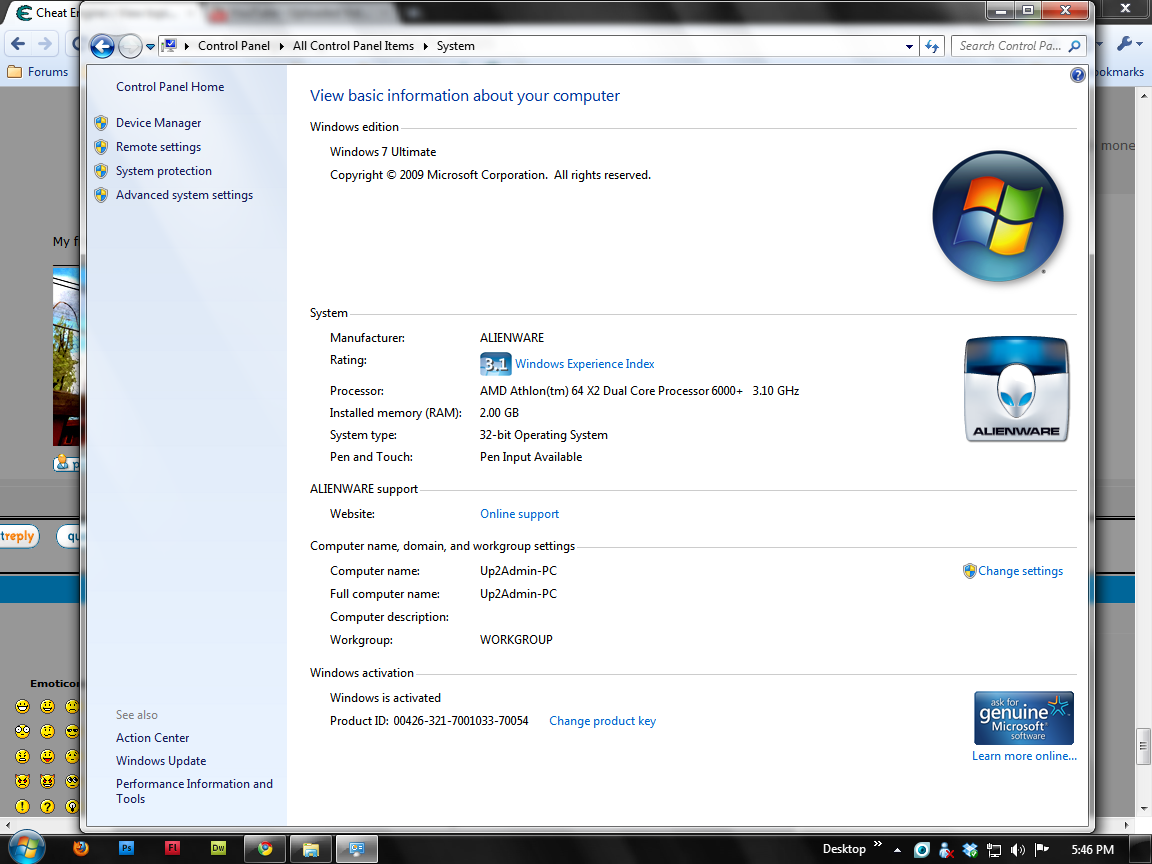Image resolution: width=1152 pixels, height=864 pixels.
Task: Switch to Windows Explorer in the taskbar
Action: coord(310,849)
